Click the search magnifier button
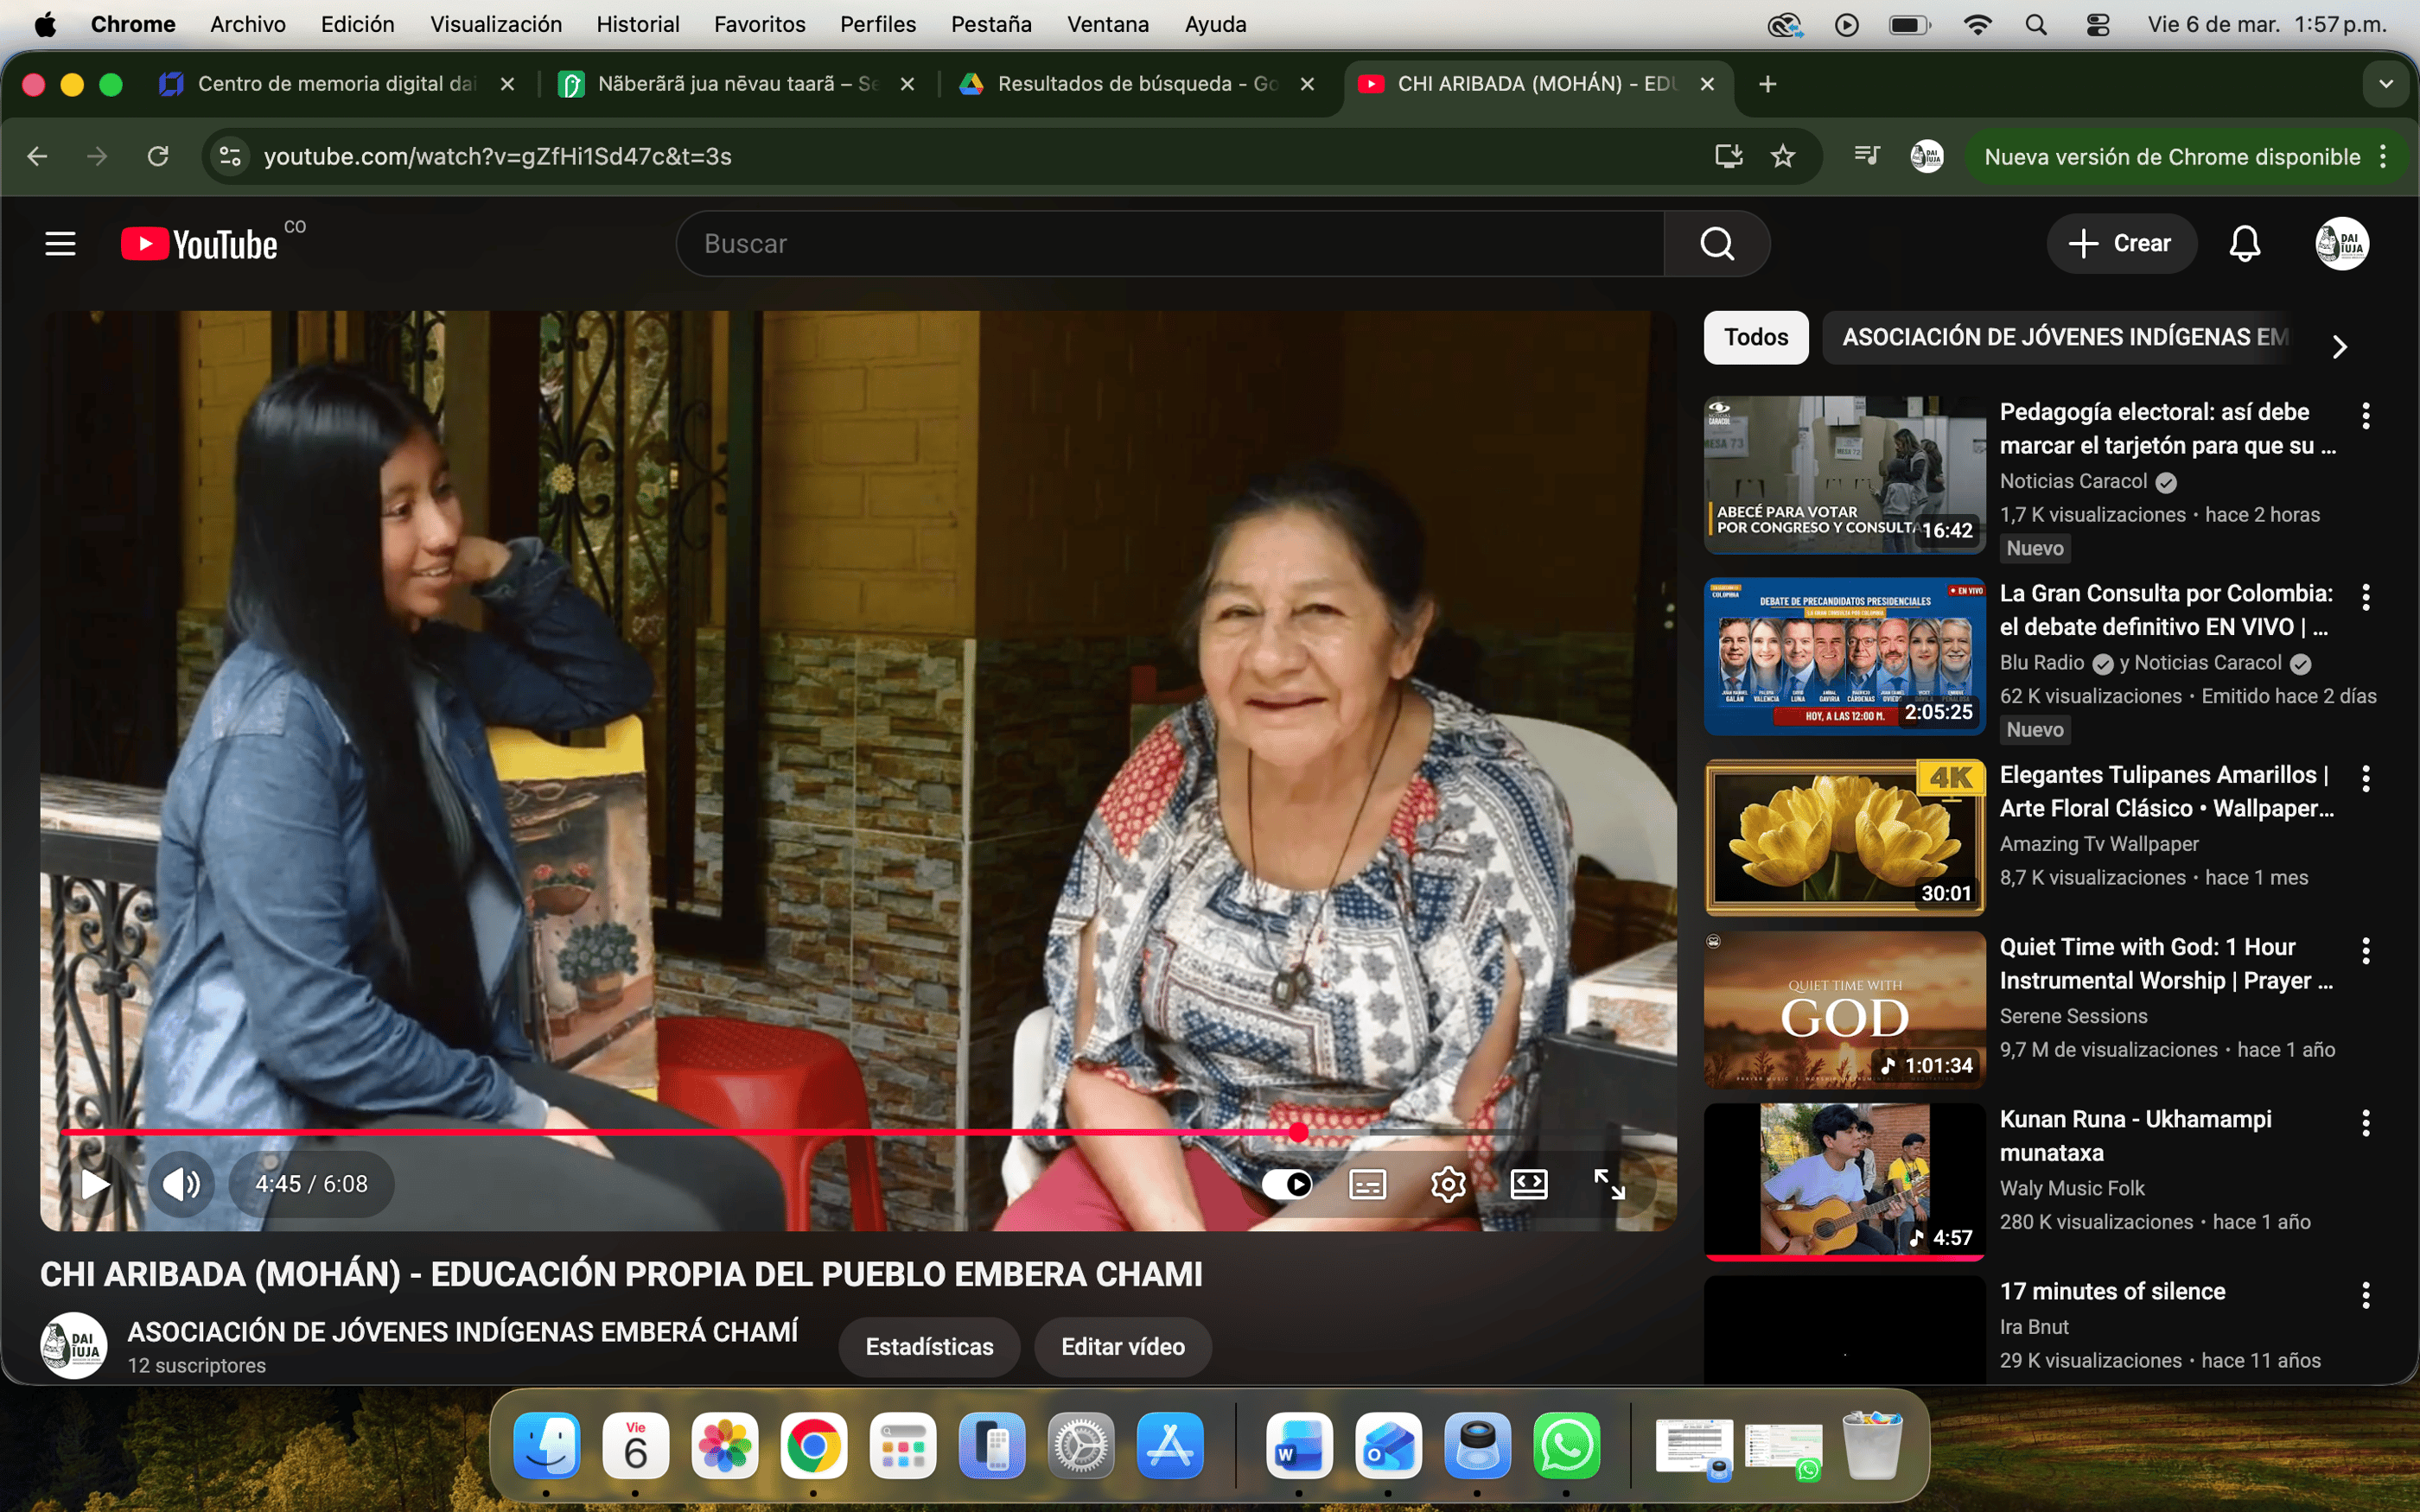The width and height of the screenshot is (2420, 1512). click(x=1716, y=243)
